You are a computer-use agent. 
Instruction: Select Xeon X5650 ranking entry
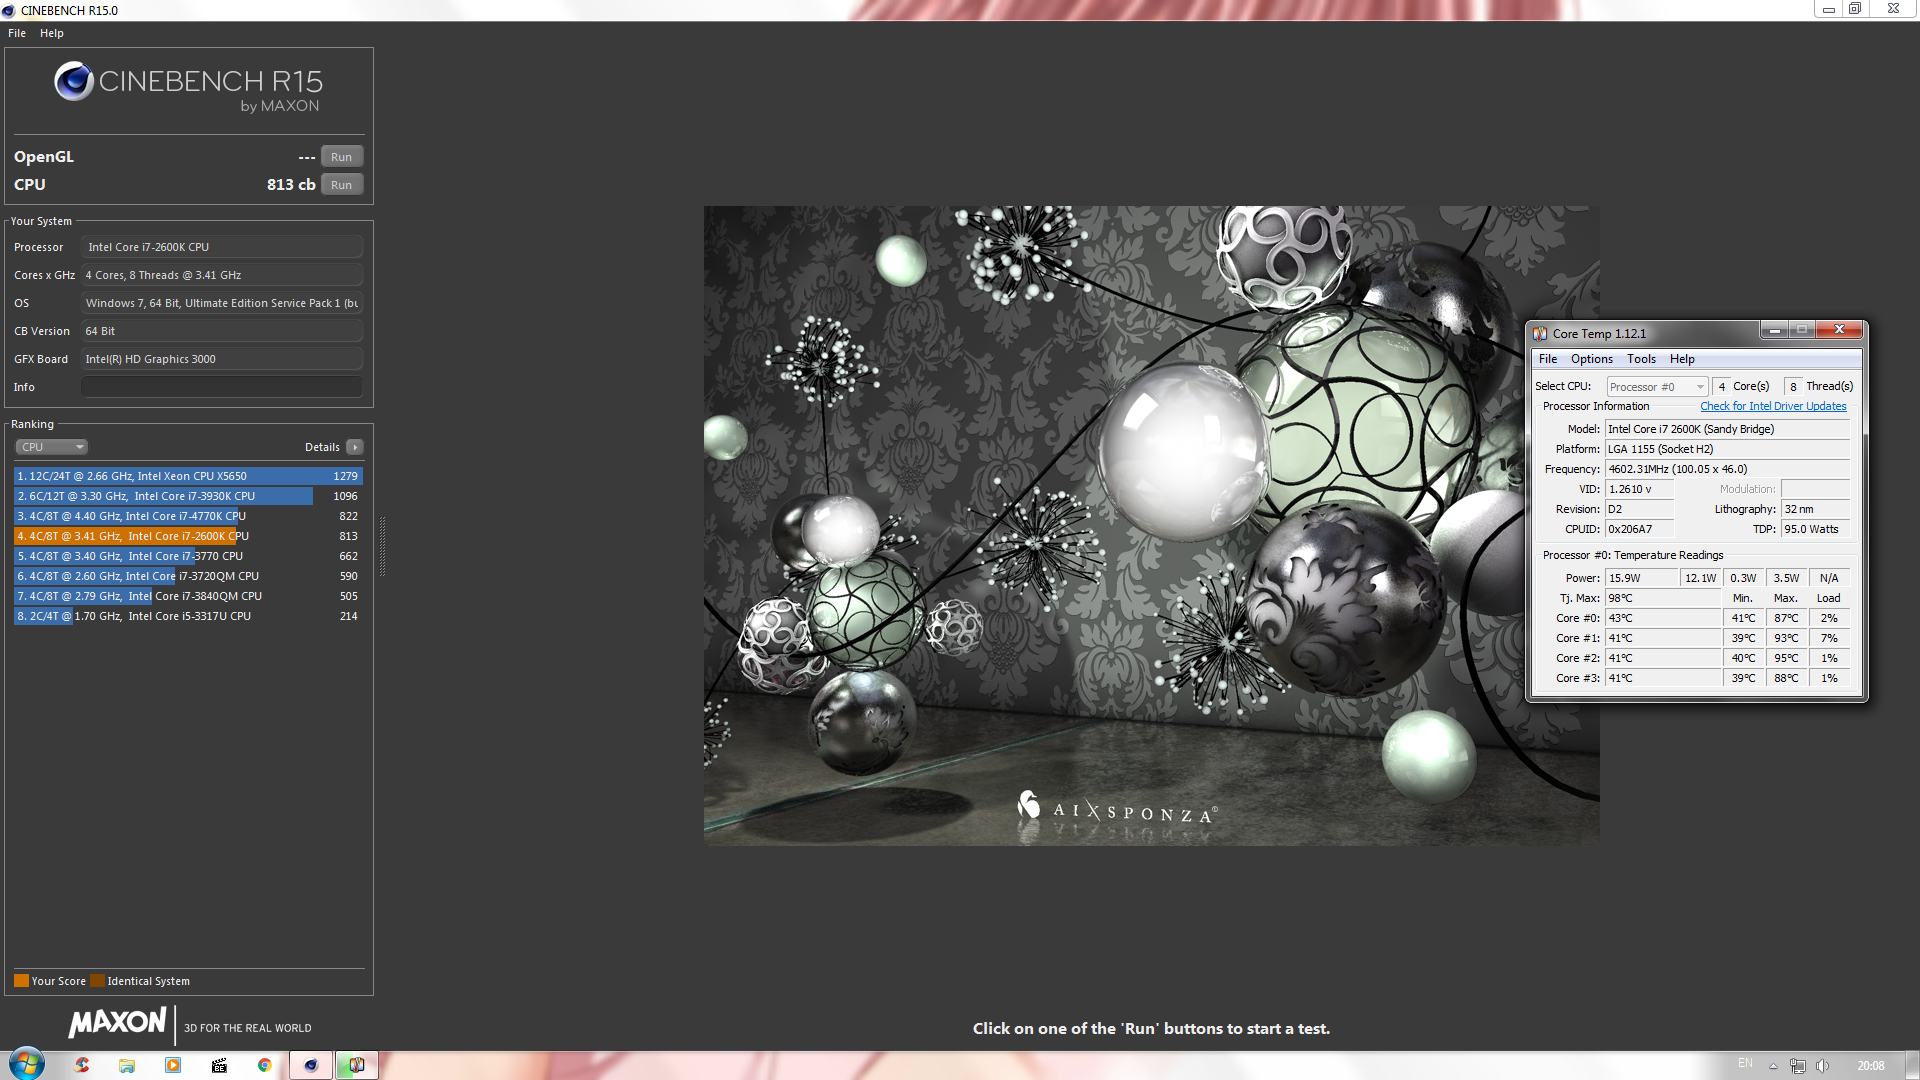point(187,476)
